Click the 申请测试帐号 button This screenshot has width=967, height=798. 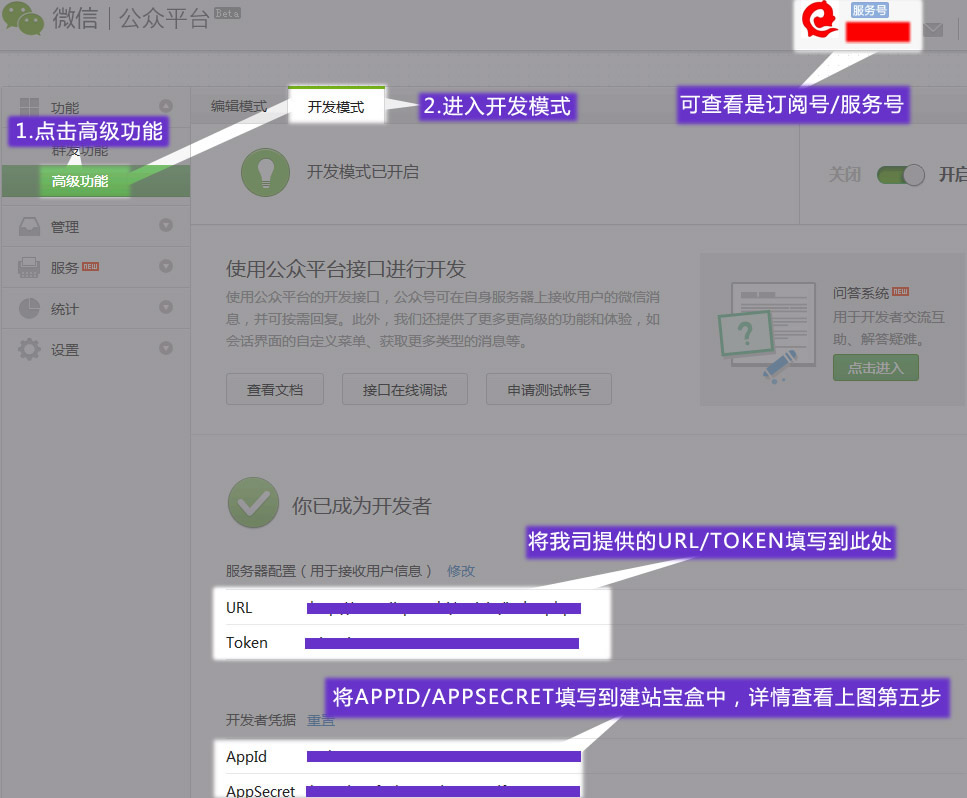pos(549,390)
